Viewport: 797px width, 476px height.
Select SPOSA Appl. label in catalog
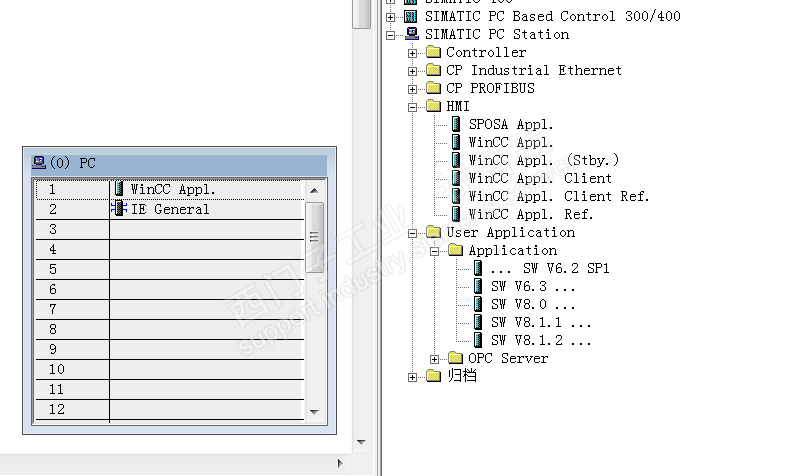(511, 124)
